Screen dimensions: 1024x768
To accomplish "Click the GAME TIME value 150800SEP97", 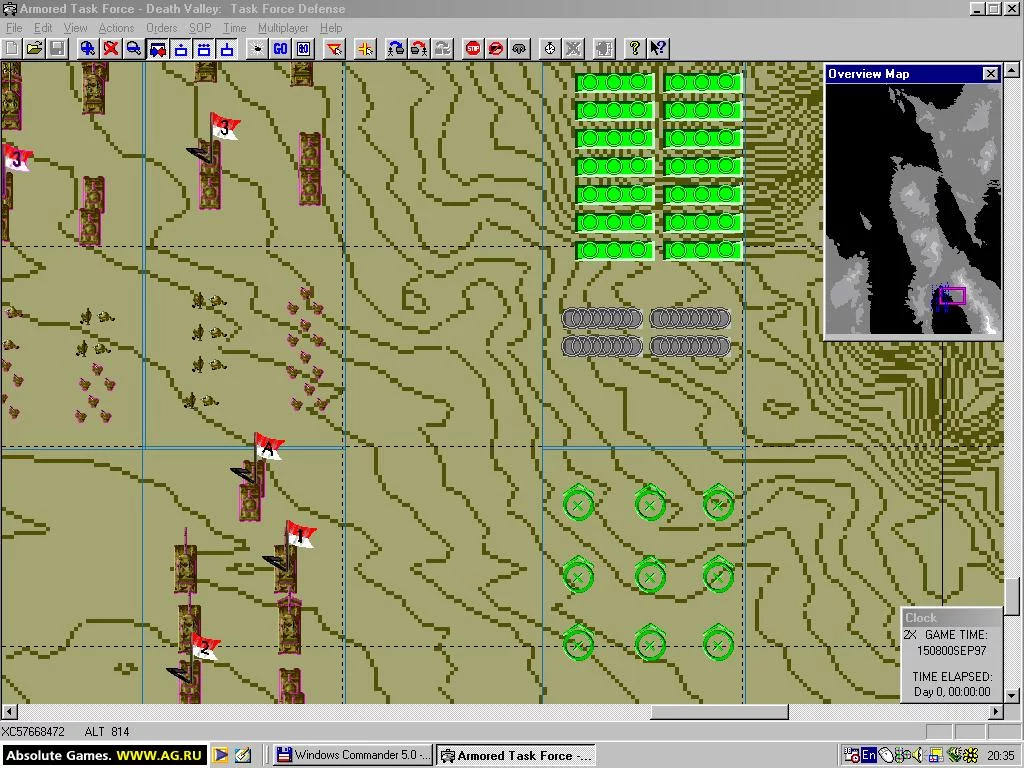I will [952, 651].
